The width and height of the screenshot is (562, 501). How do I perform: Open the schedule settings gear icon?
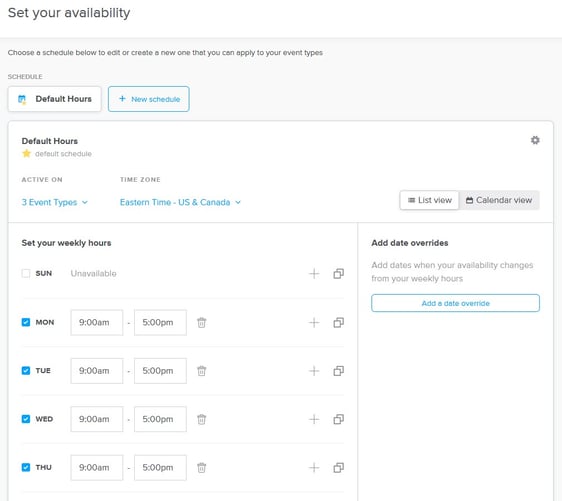535,140
